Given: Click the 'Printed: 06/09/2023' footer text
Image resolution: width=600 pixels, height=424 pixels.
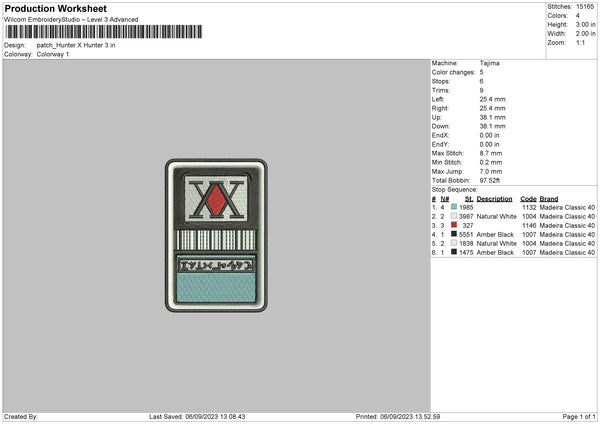Looking at the screenshot, I should (384, 417).
